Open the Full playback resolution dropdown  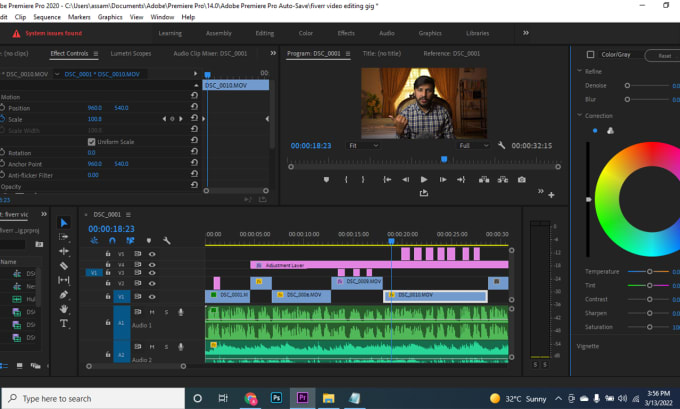click(474, 146)
